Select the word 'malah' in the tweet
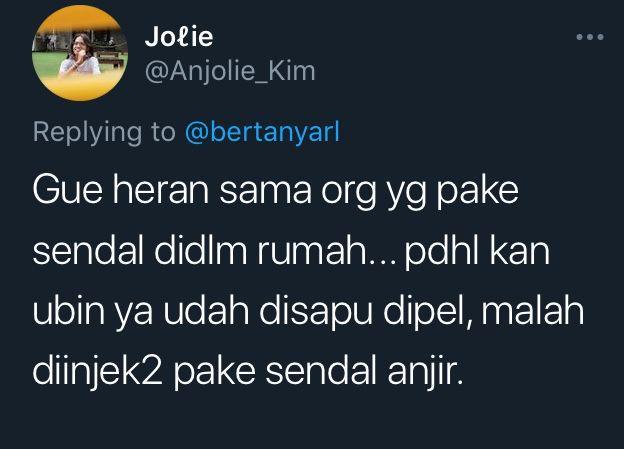 coord(533,310)
